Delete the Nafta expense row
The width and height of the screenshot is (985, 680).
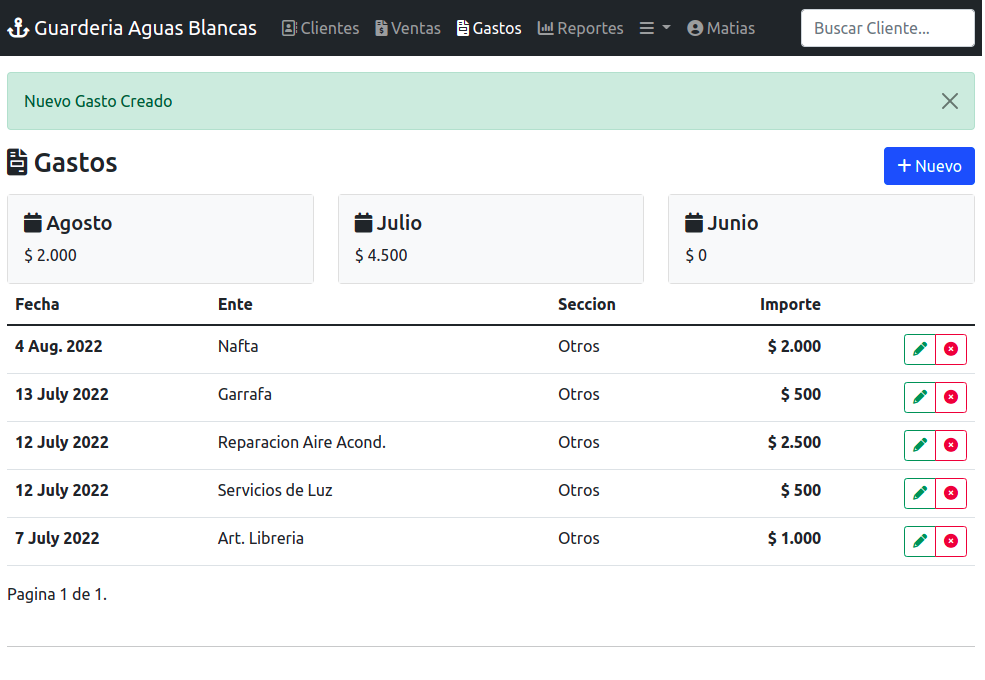tap(951, 349)
